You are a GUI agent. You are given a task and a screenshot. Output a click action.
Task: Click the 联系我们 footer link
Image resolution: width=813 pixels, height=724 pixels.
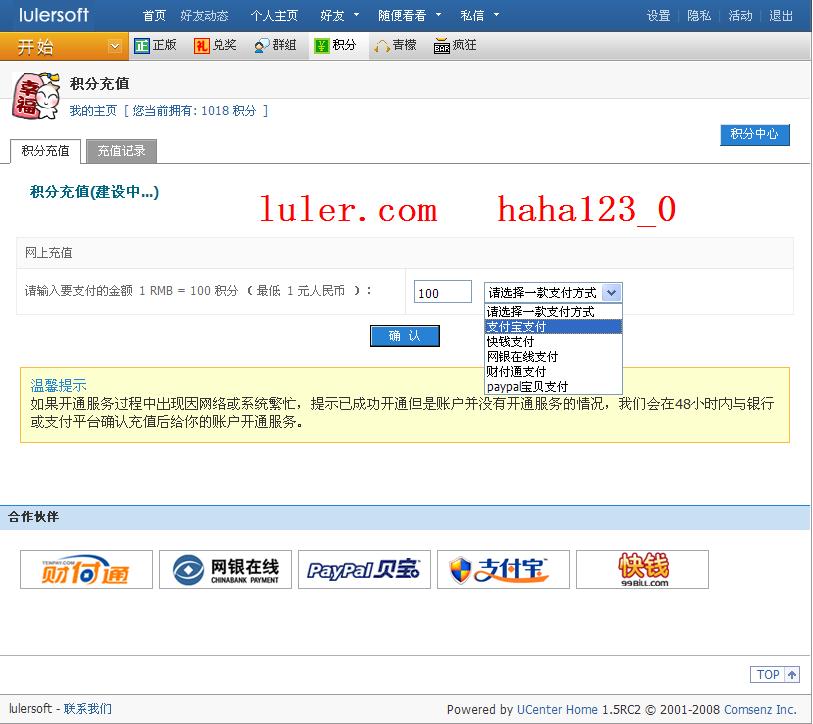pos(87,708)
